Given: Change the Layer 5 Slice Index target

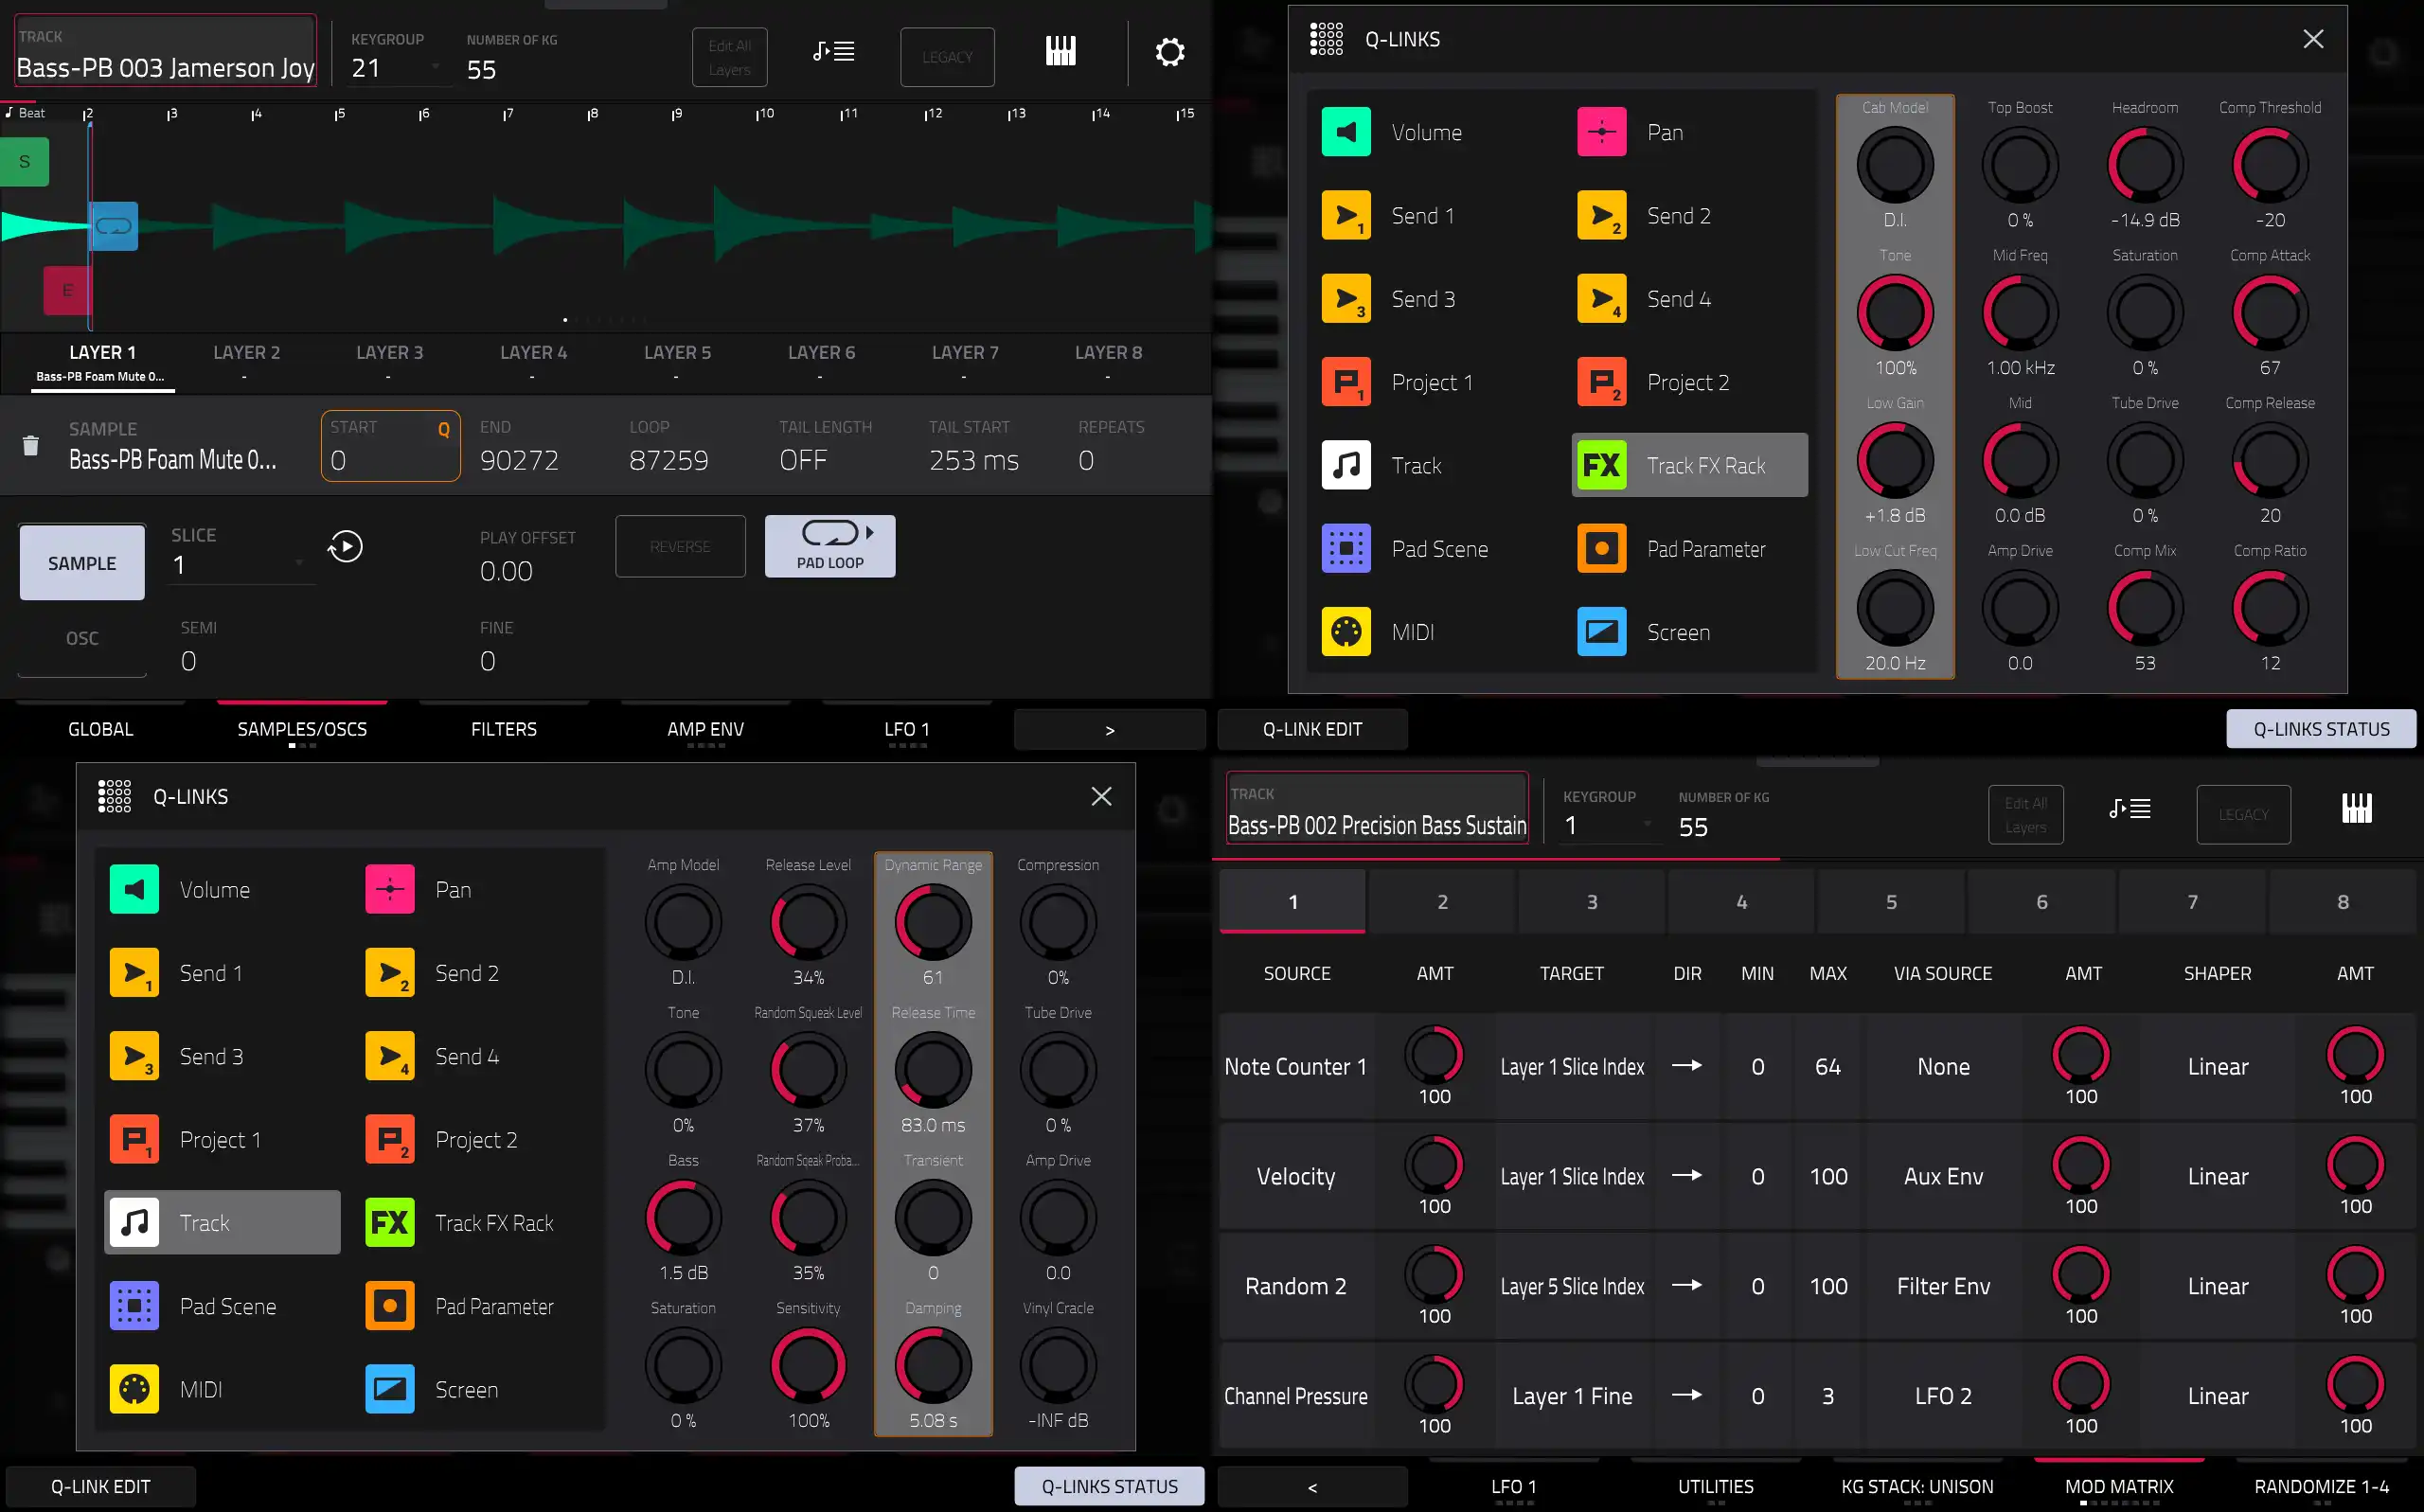Looking at the screenshot, I should click(x=1572, y=1286).
